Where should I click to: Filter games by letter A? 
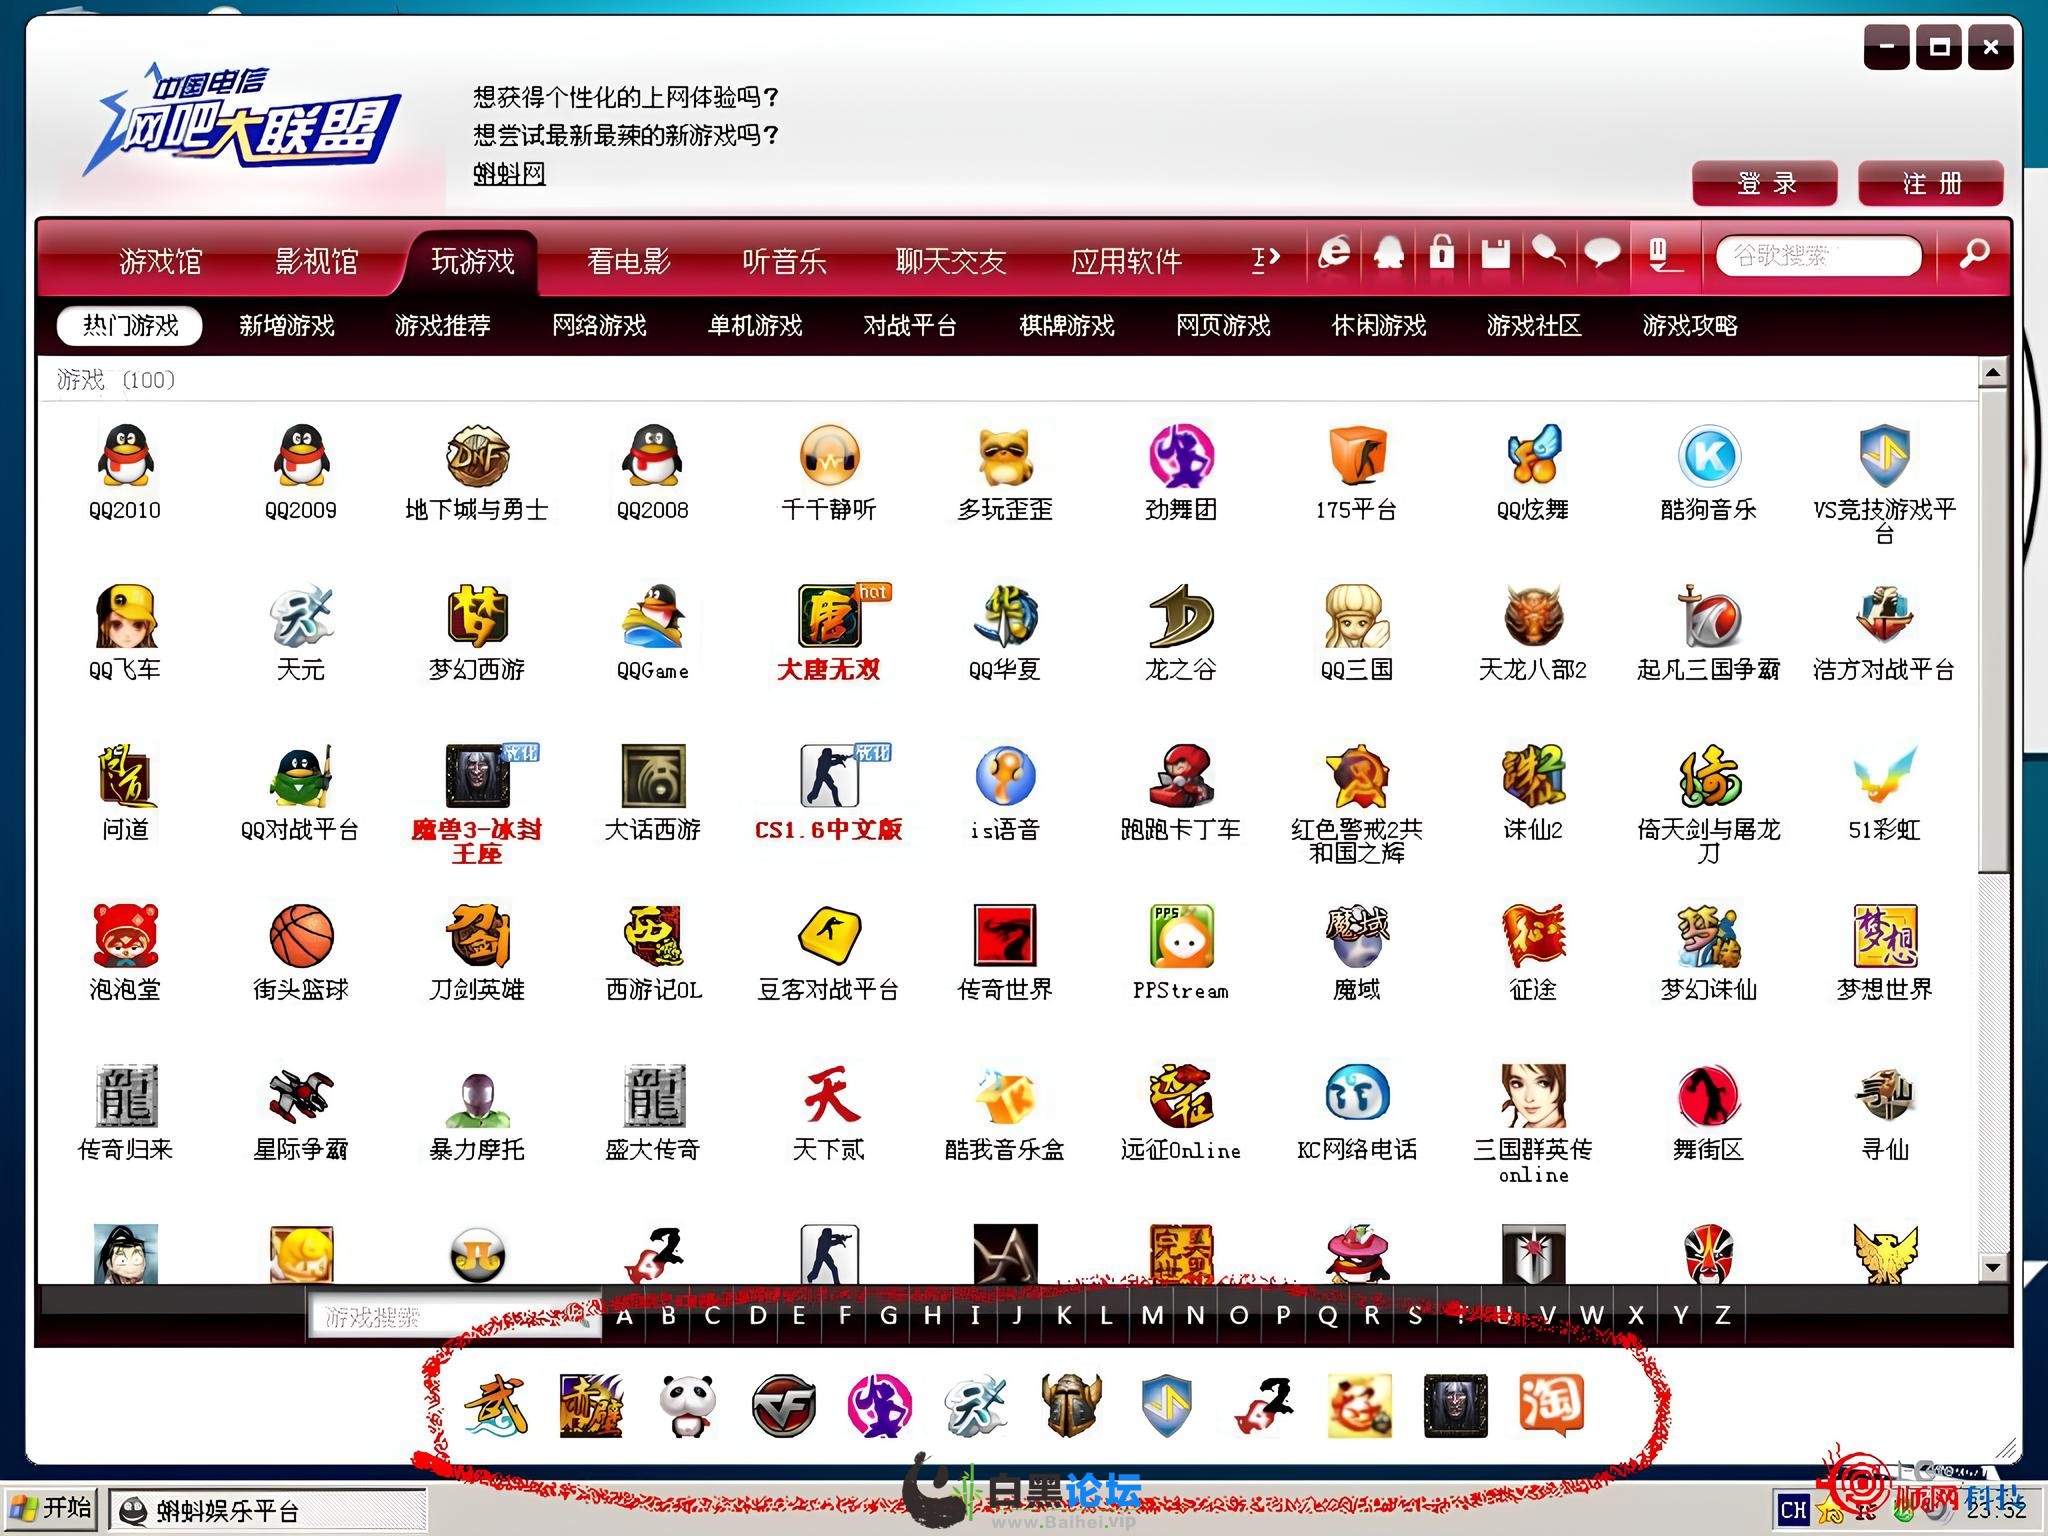point(625,1315)
